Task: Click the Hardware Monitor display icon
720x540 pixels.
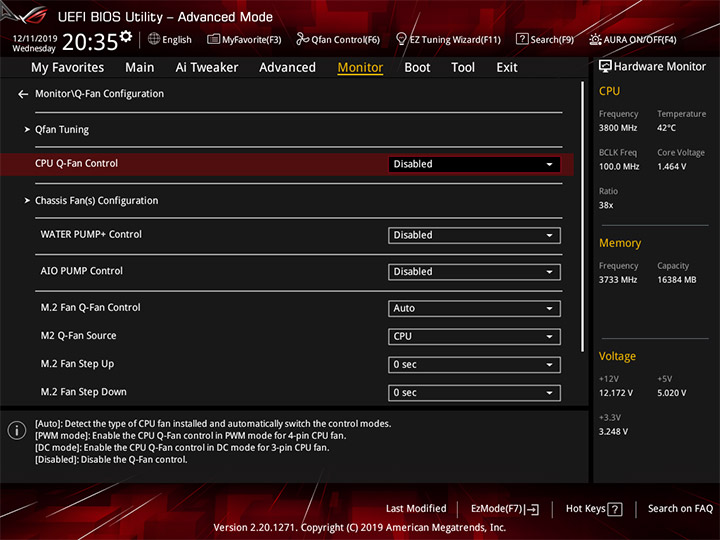Action: pyautogui.click(x=605, y=67)
